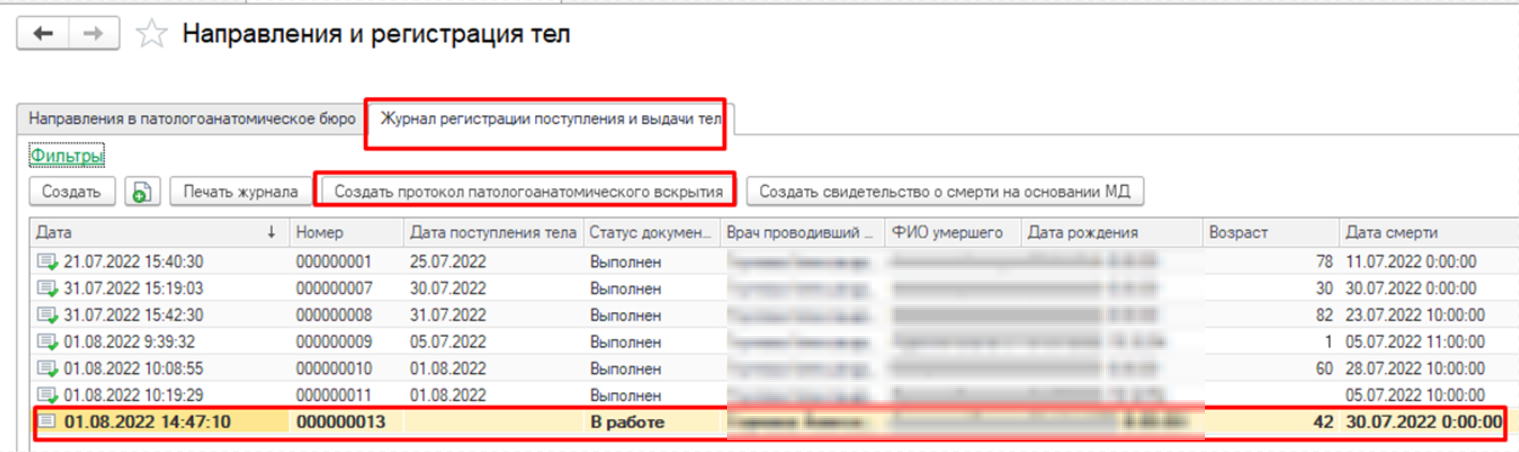Click the copy document icon next to Создать
This screenshot has width=1519, height=452.
pyautogui.click(x=143, y=191)
